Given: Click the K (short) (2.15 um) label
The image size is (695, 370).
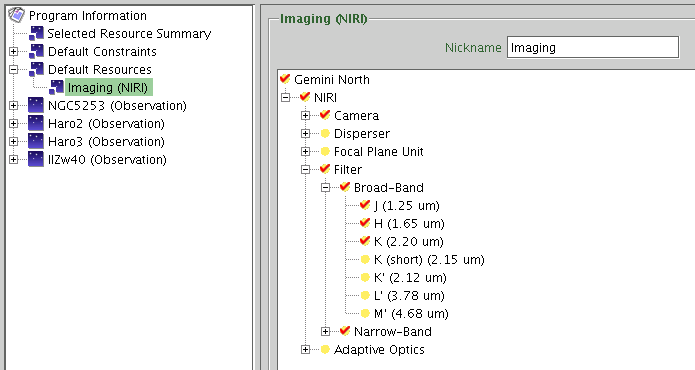Looking at the screenshot, I should (x=429, y=260).
